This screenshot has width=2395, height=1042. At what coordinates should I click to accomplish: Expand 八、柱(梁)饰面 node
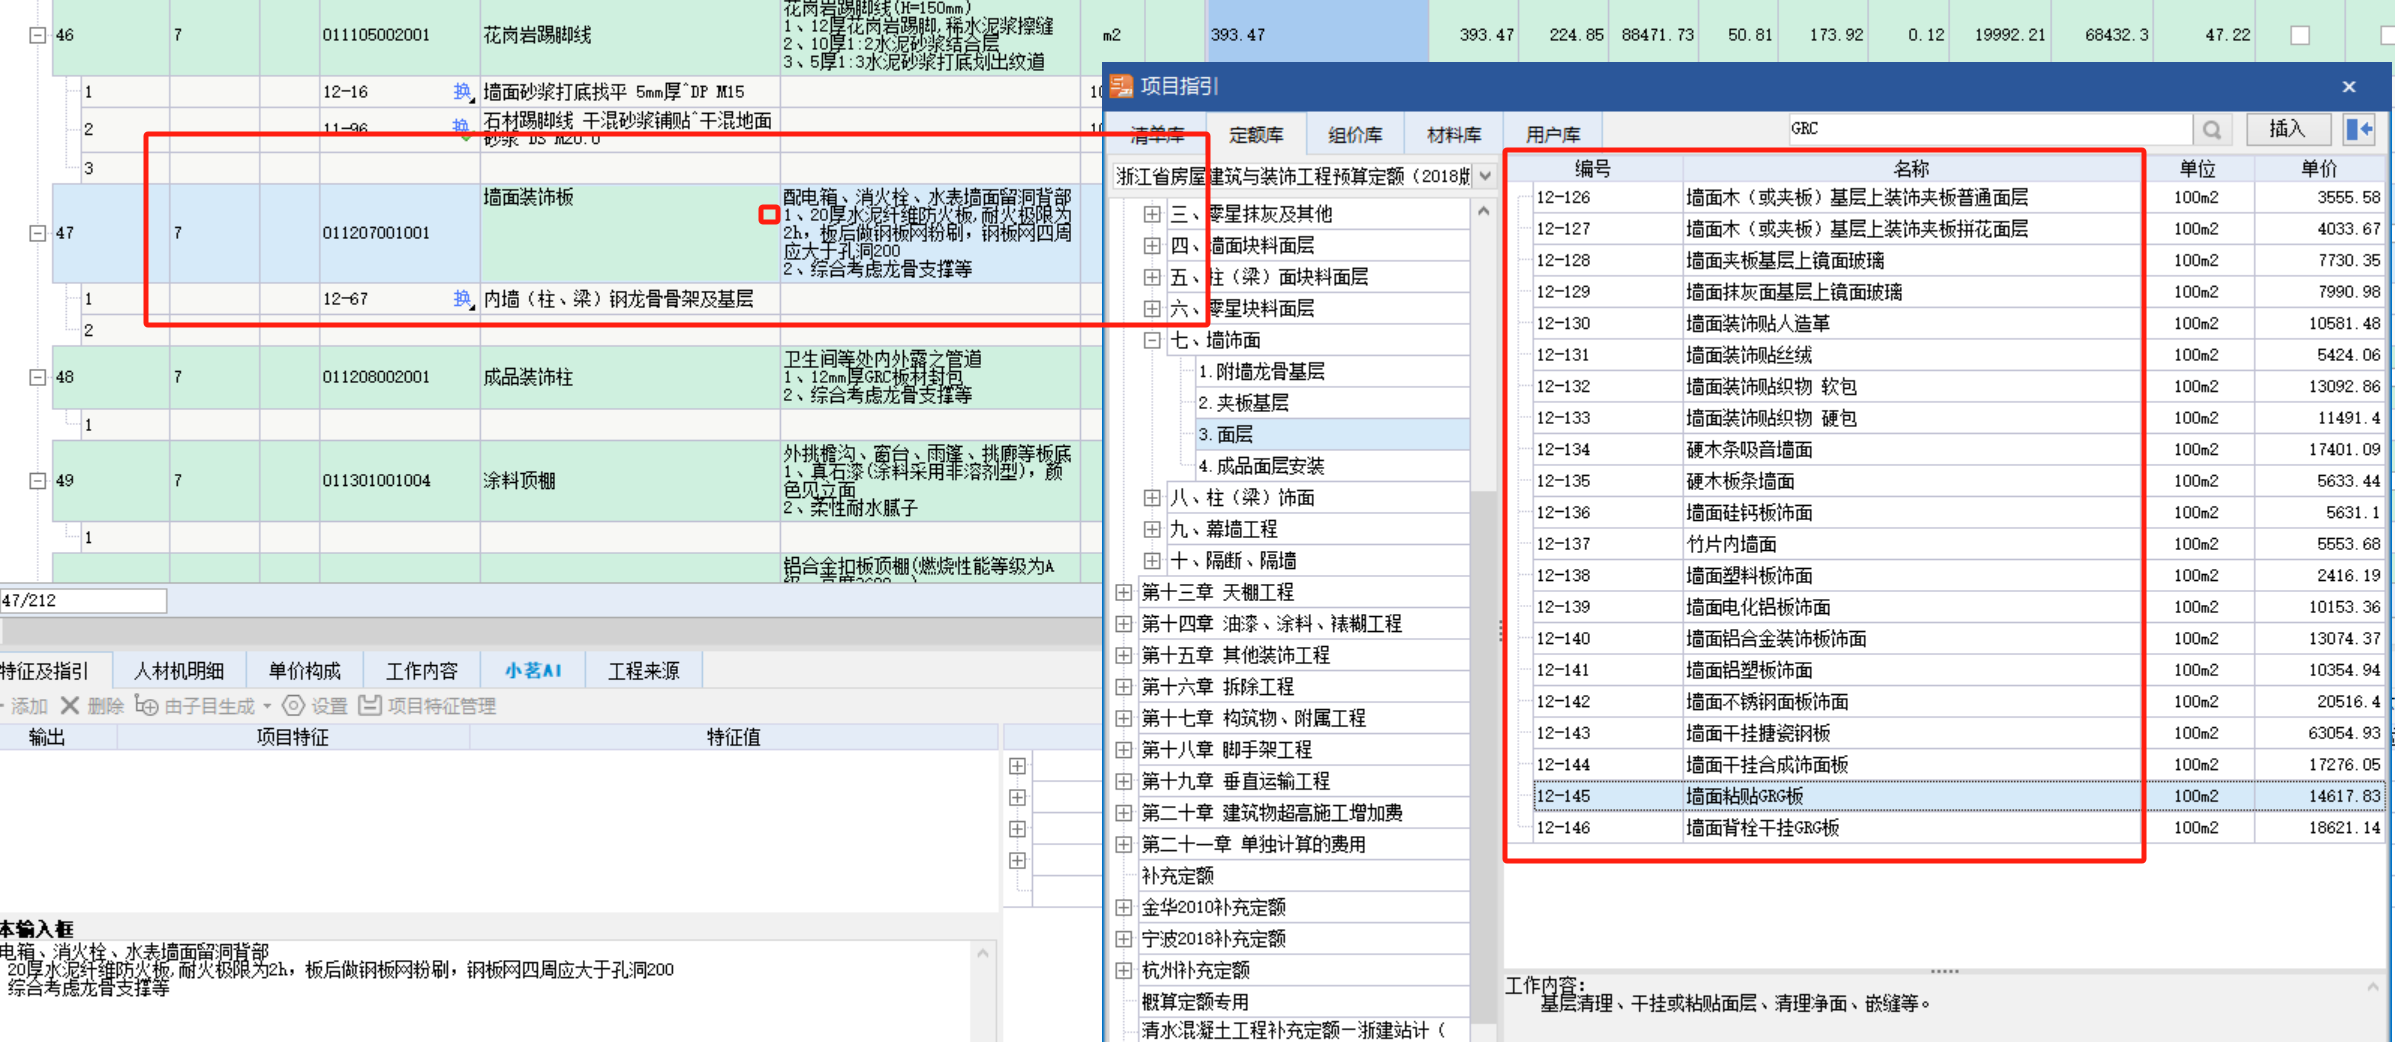(1152, 497)
